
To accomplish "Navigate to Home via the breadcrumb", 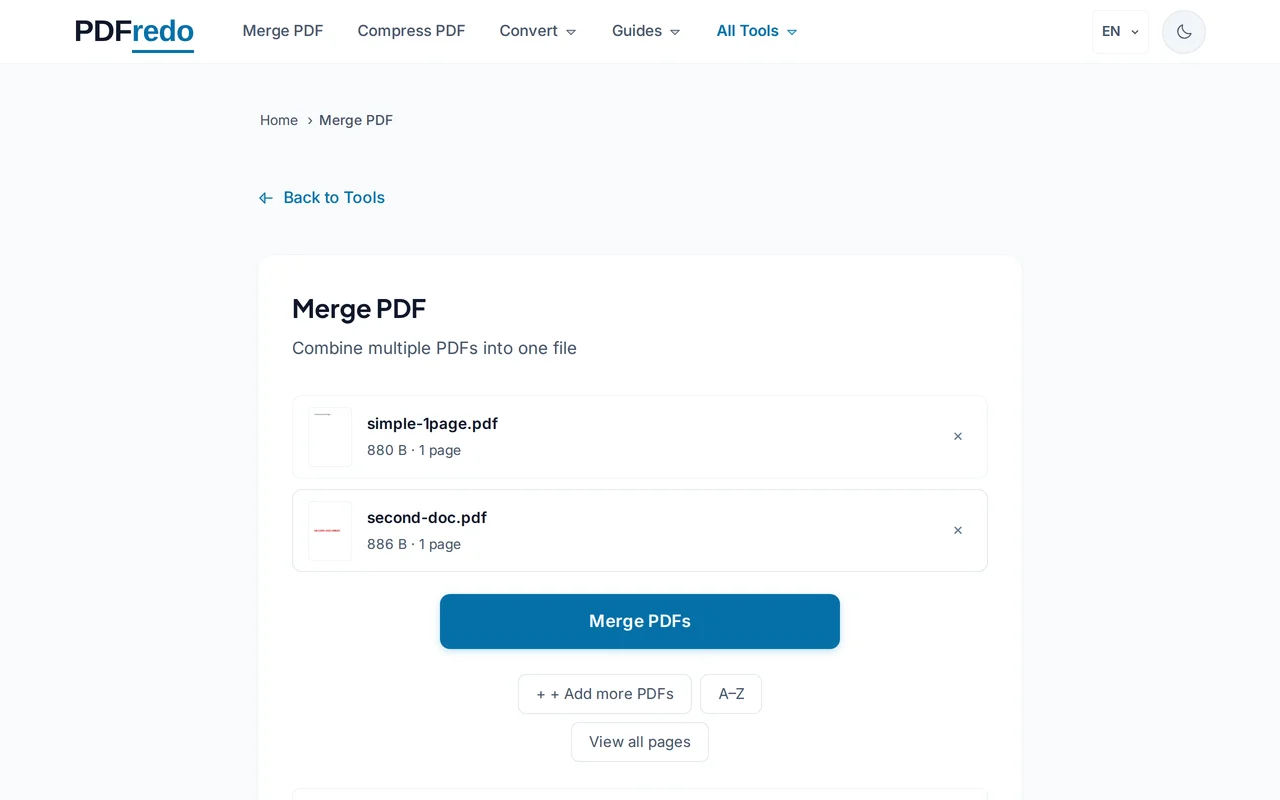I will pyautogui.click(x=278, y=120).
